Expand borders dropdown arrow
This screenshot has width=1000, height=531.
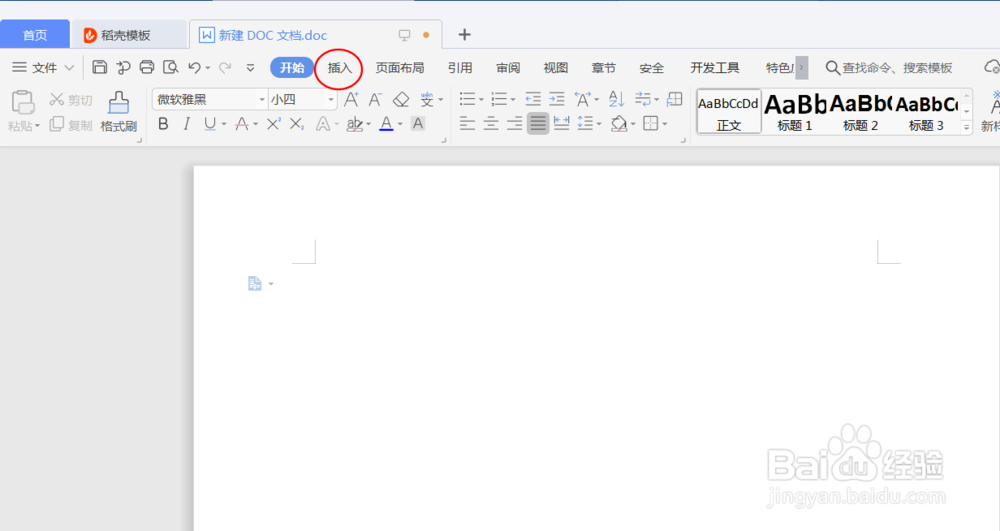pos(665,124)
